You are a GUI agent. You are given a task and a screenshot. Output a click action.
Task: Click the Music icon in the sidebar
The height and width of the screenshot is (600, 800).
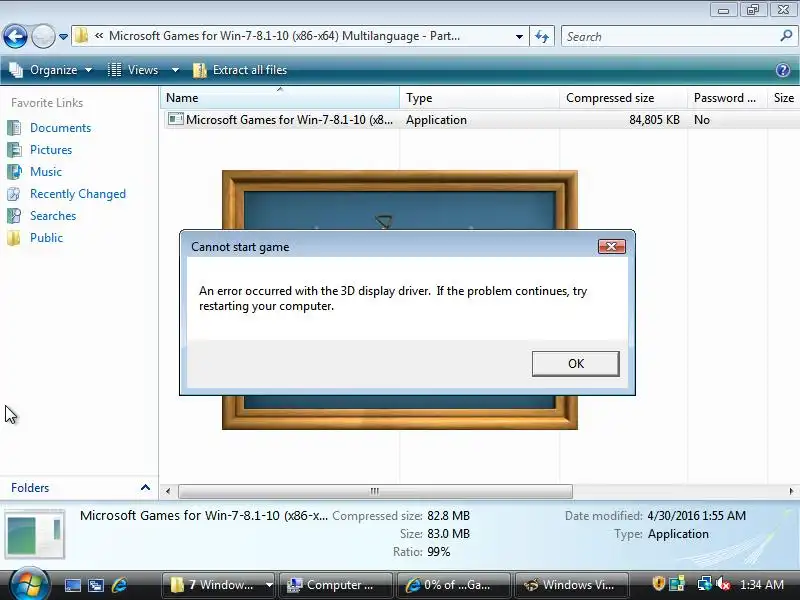[x=14, y=172]
